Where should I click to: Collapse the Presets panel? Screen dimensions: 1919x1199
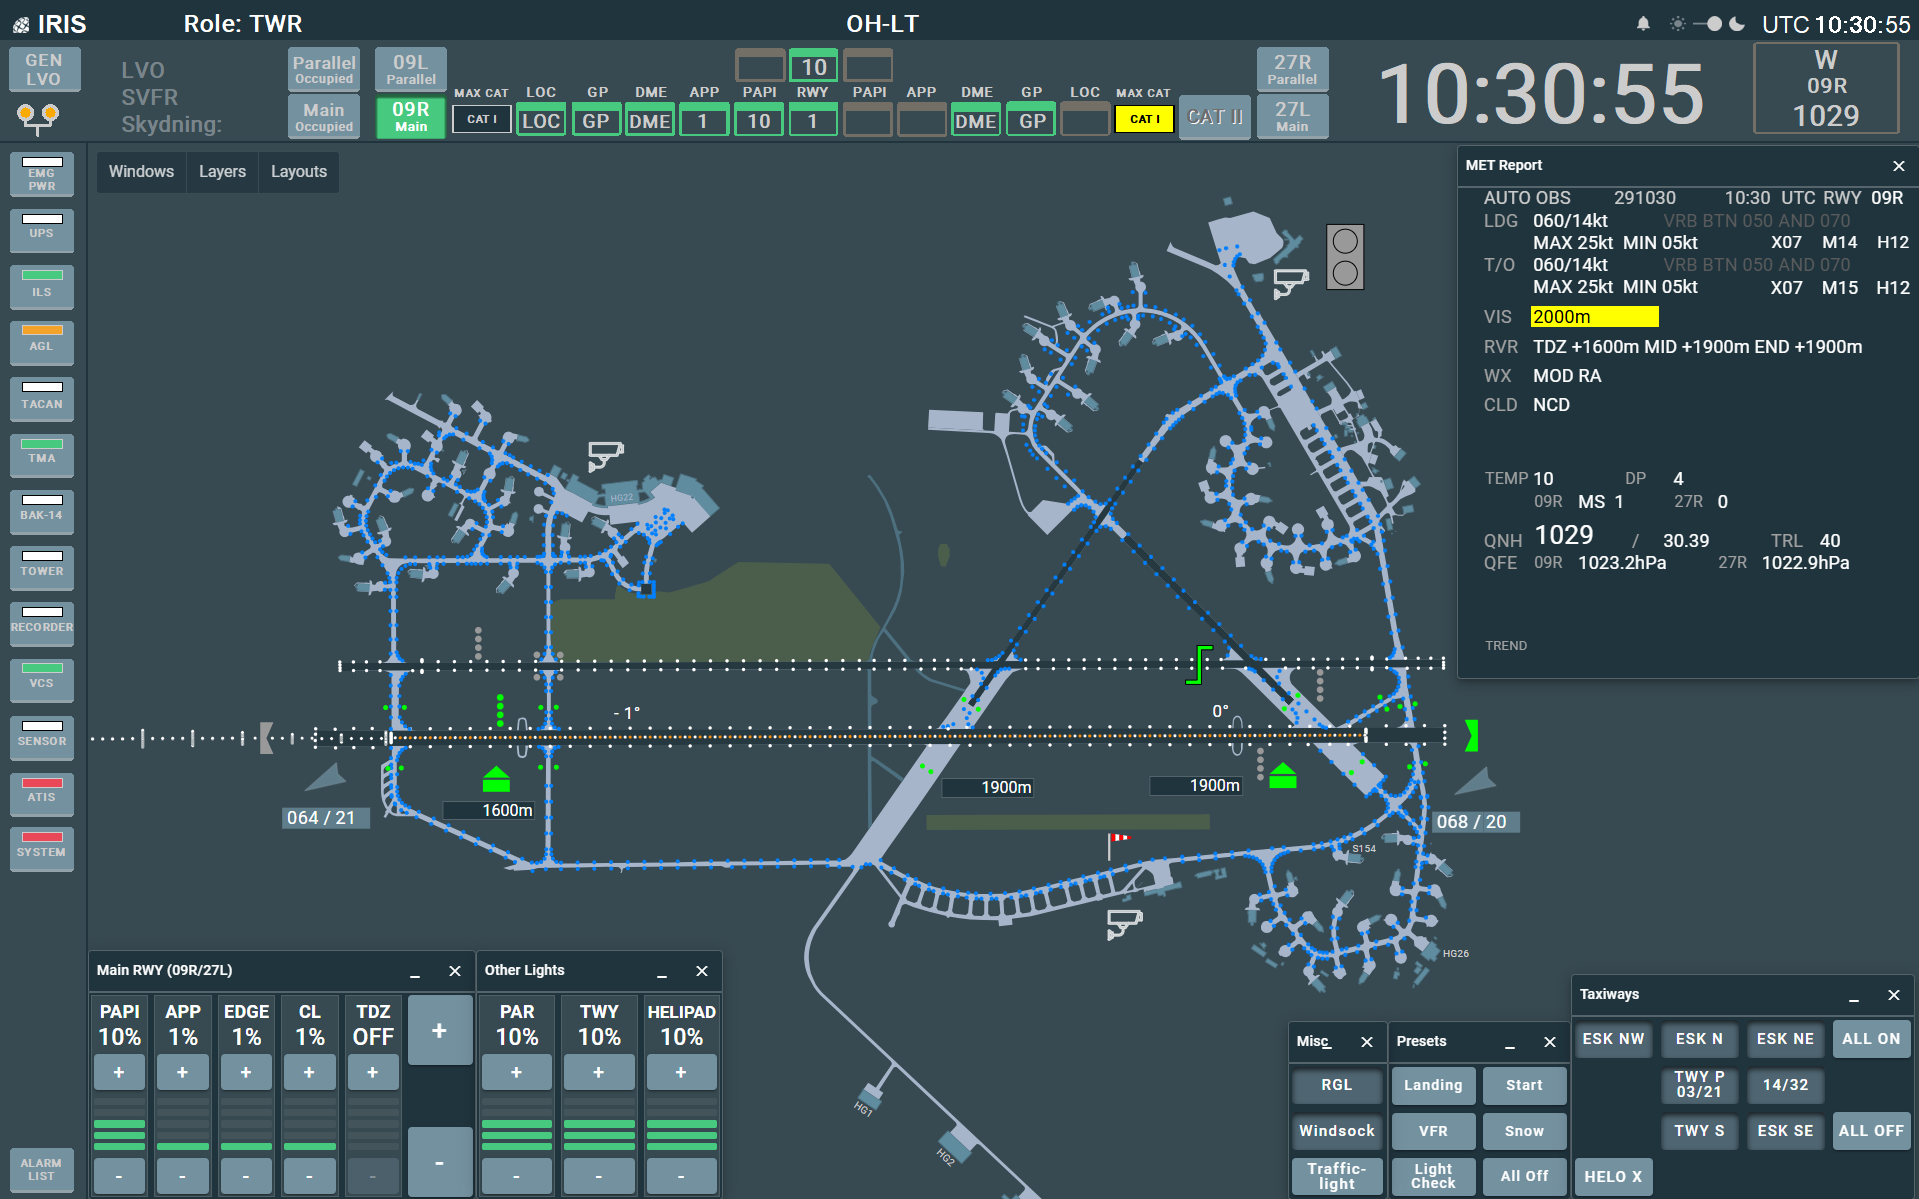1510,1043
